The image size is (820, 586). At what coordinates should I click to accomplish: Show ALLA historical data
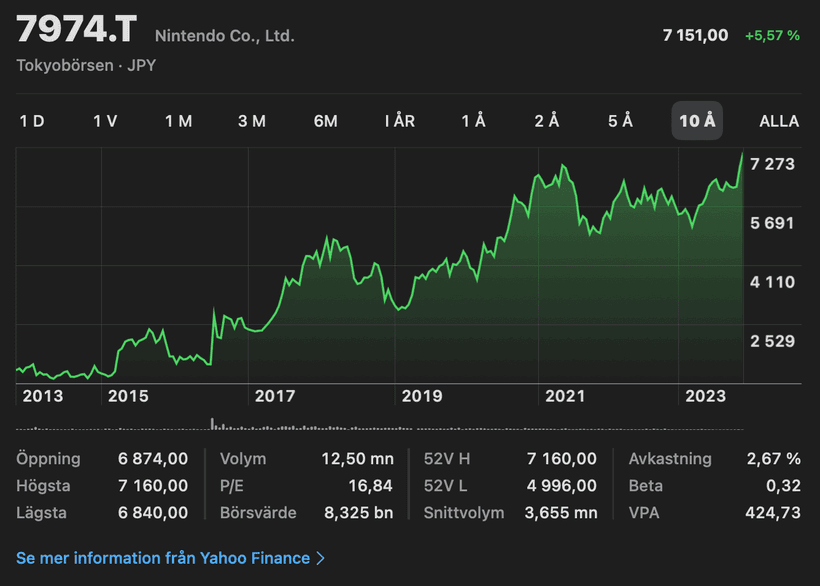[779, 121]
